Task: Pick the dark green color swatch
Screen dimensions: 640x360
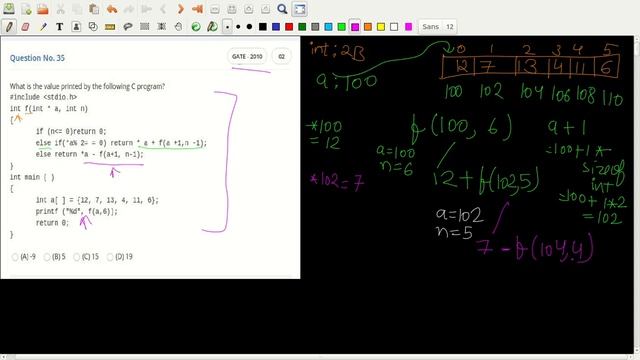Action: click(302, 27)
